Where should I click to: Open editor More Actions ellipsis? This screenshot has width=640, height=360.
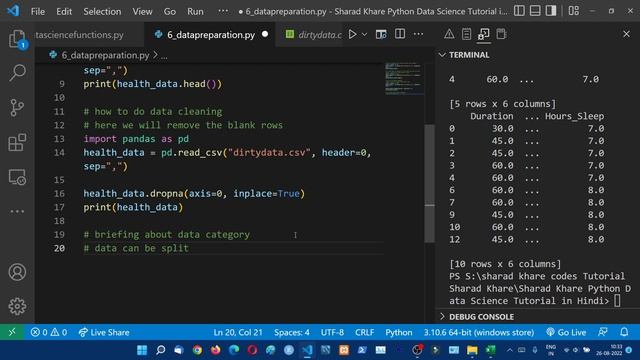[418, 34]
